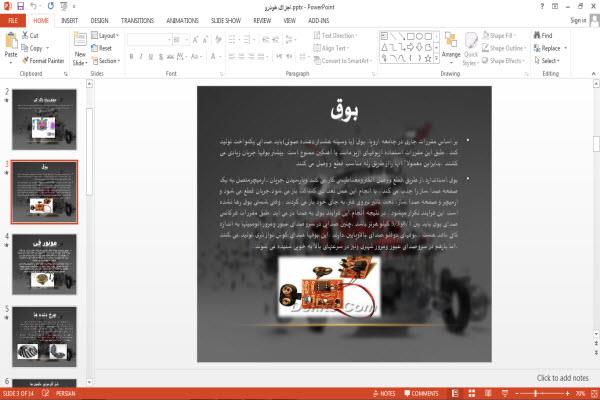Toggle Italic formatting

click(141, 57)
